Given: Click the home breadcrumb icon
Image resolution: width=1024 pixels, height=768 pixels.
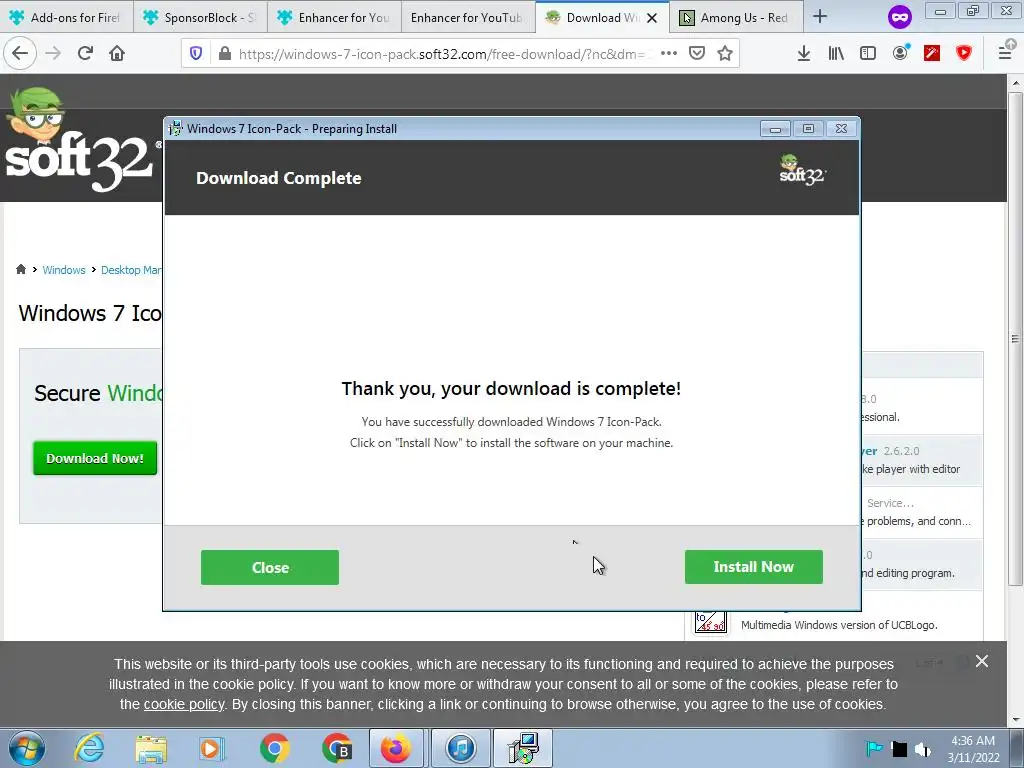Looking at the screenshot, I should 21,269.
